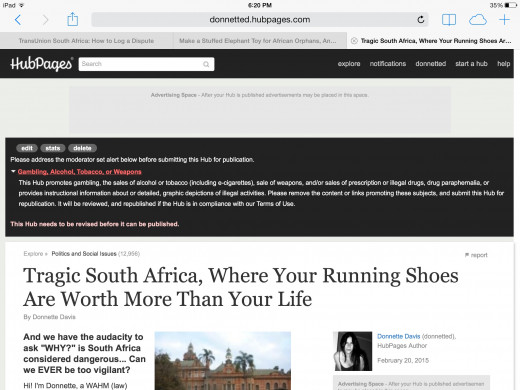Open the donnetted account menu
Screen dimensions: 520x390
coord(431,64)
